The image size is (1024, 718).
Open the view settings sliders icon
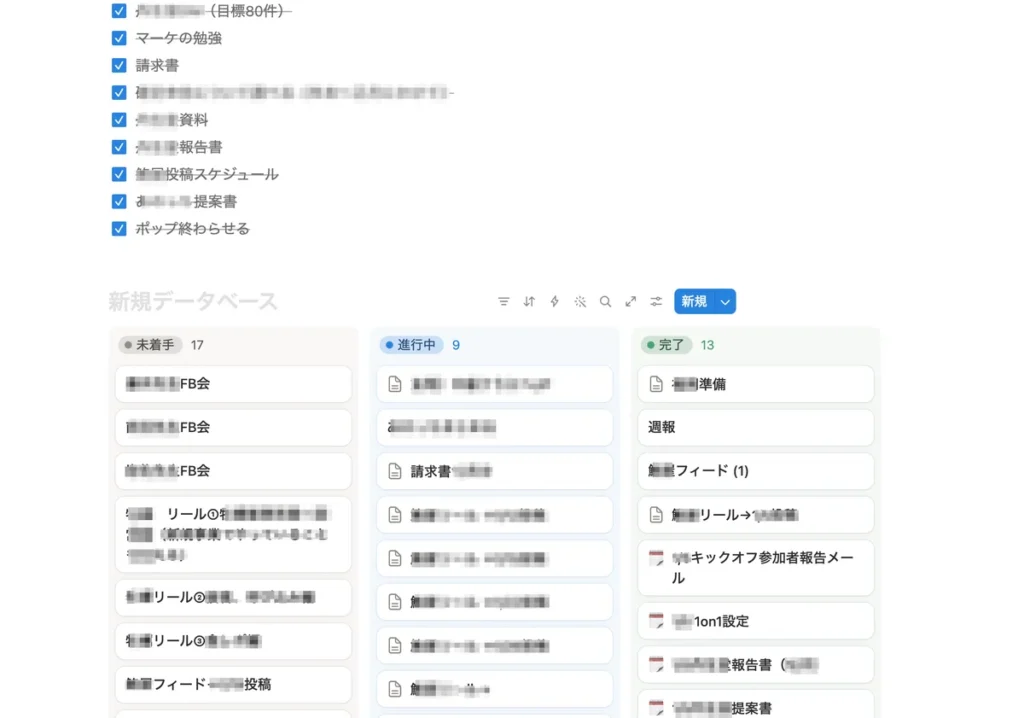coord(656,301)
